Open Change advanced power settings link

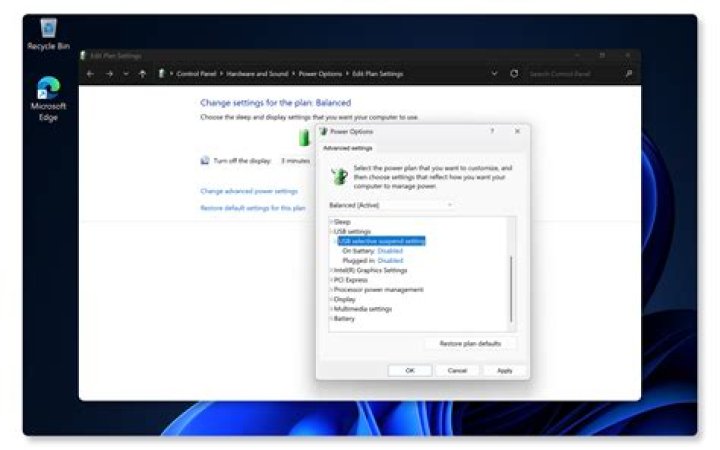249,191
